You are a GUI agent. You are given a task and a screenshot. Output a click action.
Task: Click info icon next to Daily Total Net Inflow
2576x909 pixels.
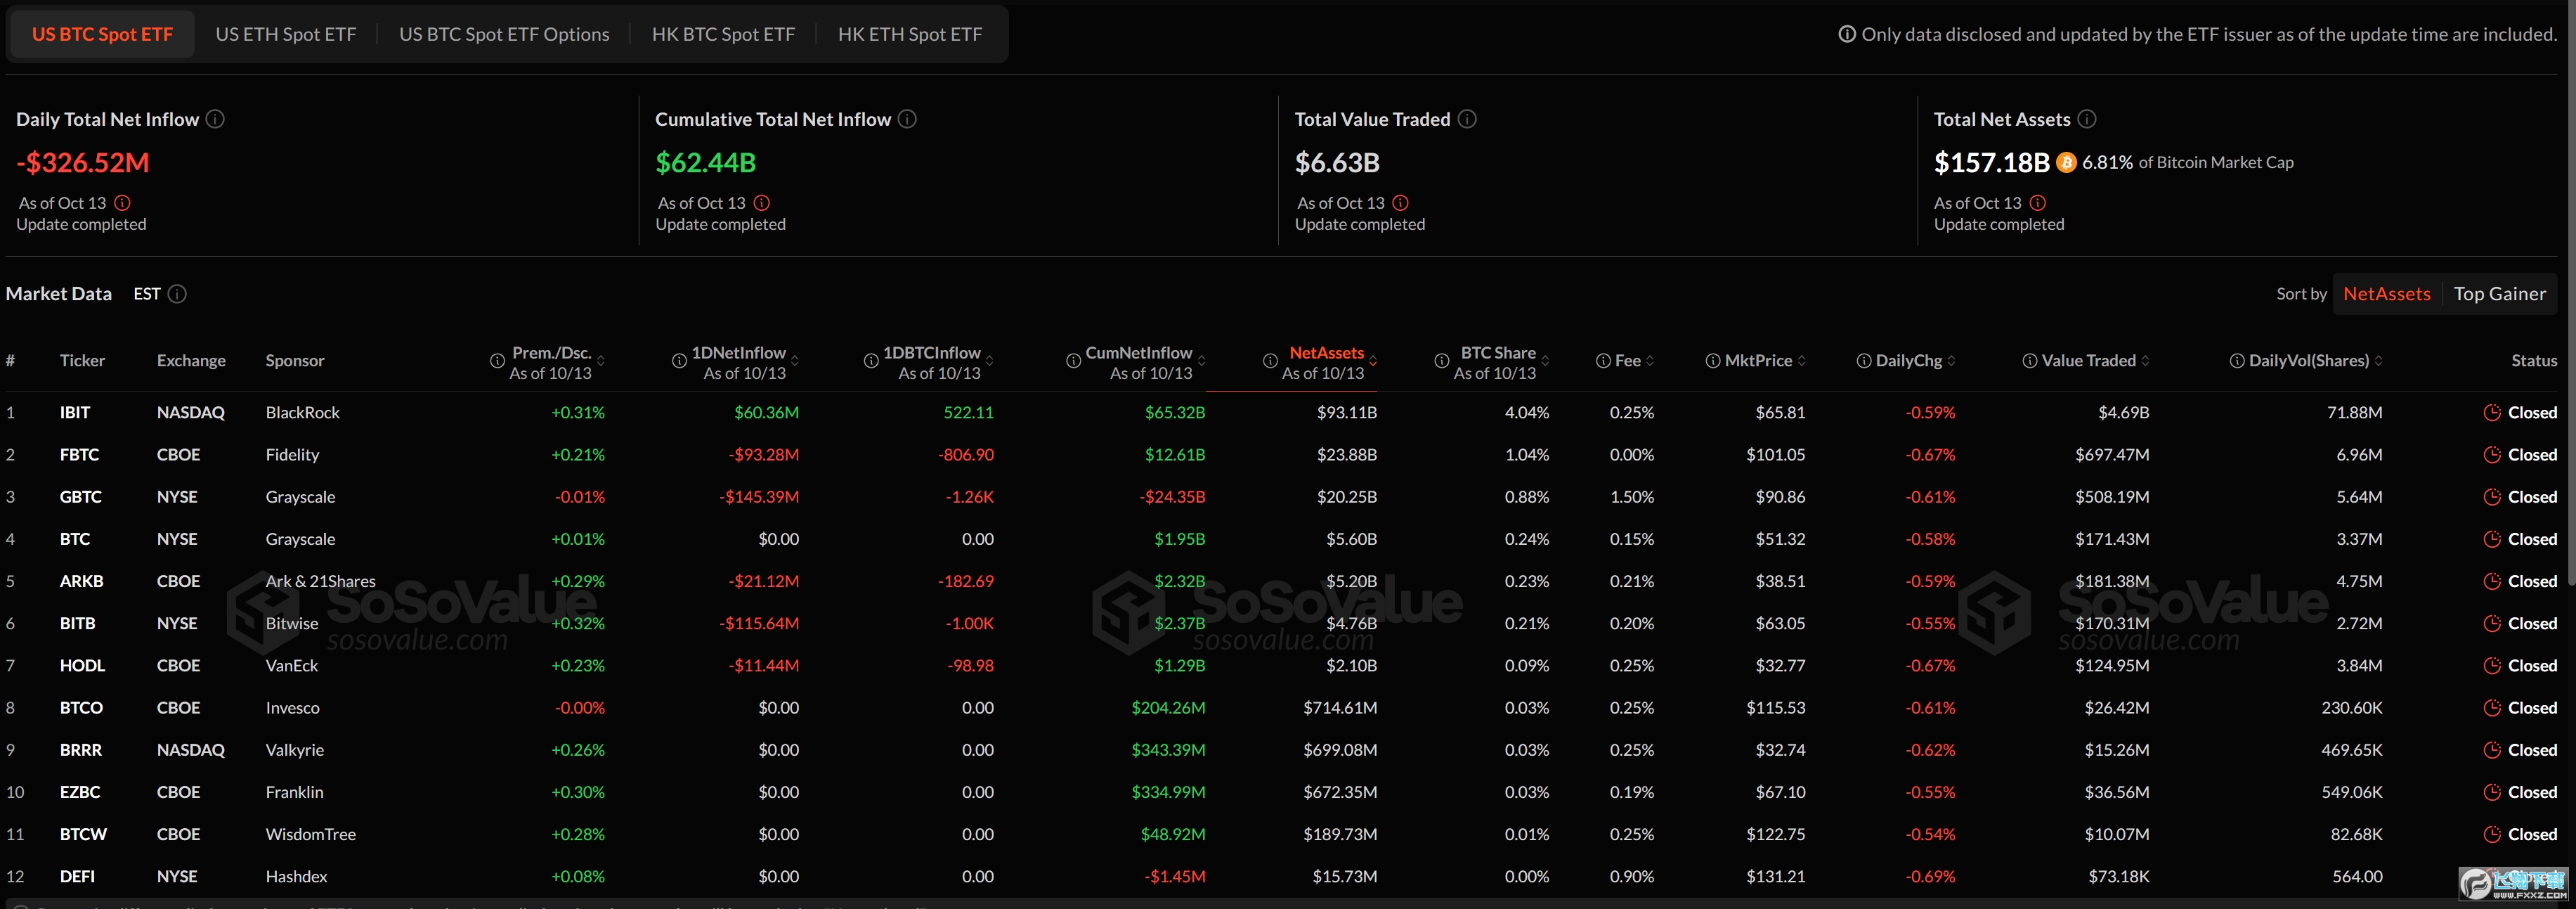(215, 119)
